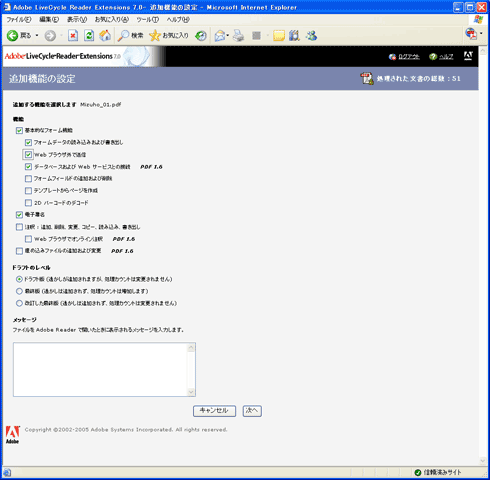The image size is (490, 480).
Task: Click the Messenger toolbar icon
Action: 312,35
